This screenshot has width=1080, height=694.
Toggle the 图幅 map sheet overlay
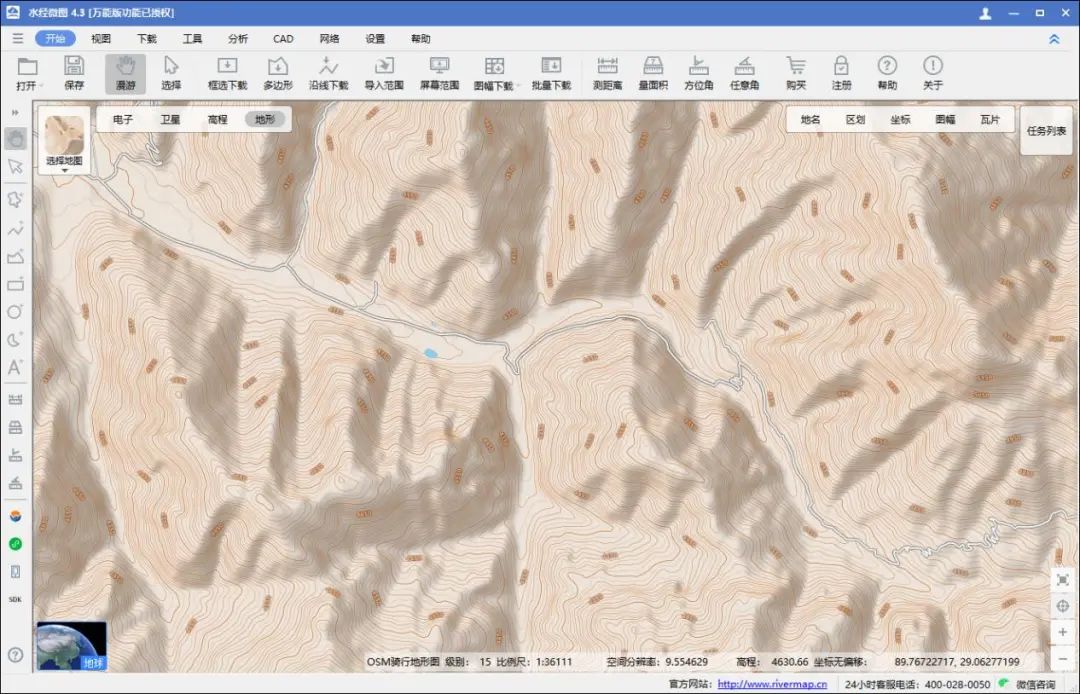coord(945,119)
